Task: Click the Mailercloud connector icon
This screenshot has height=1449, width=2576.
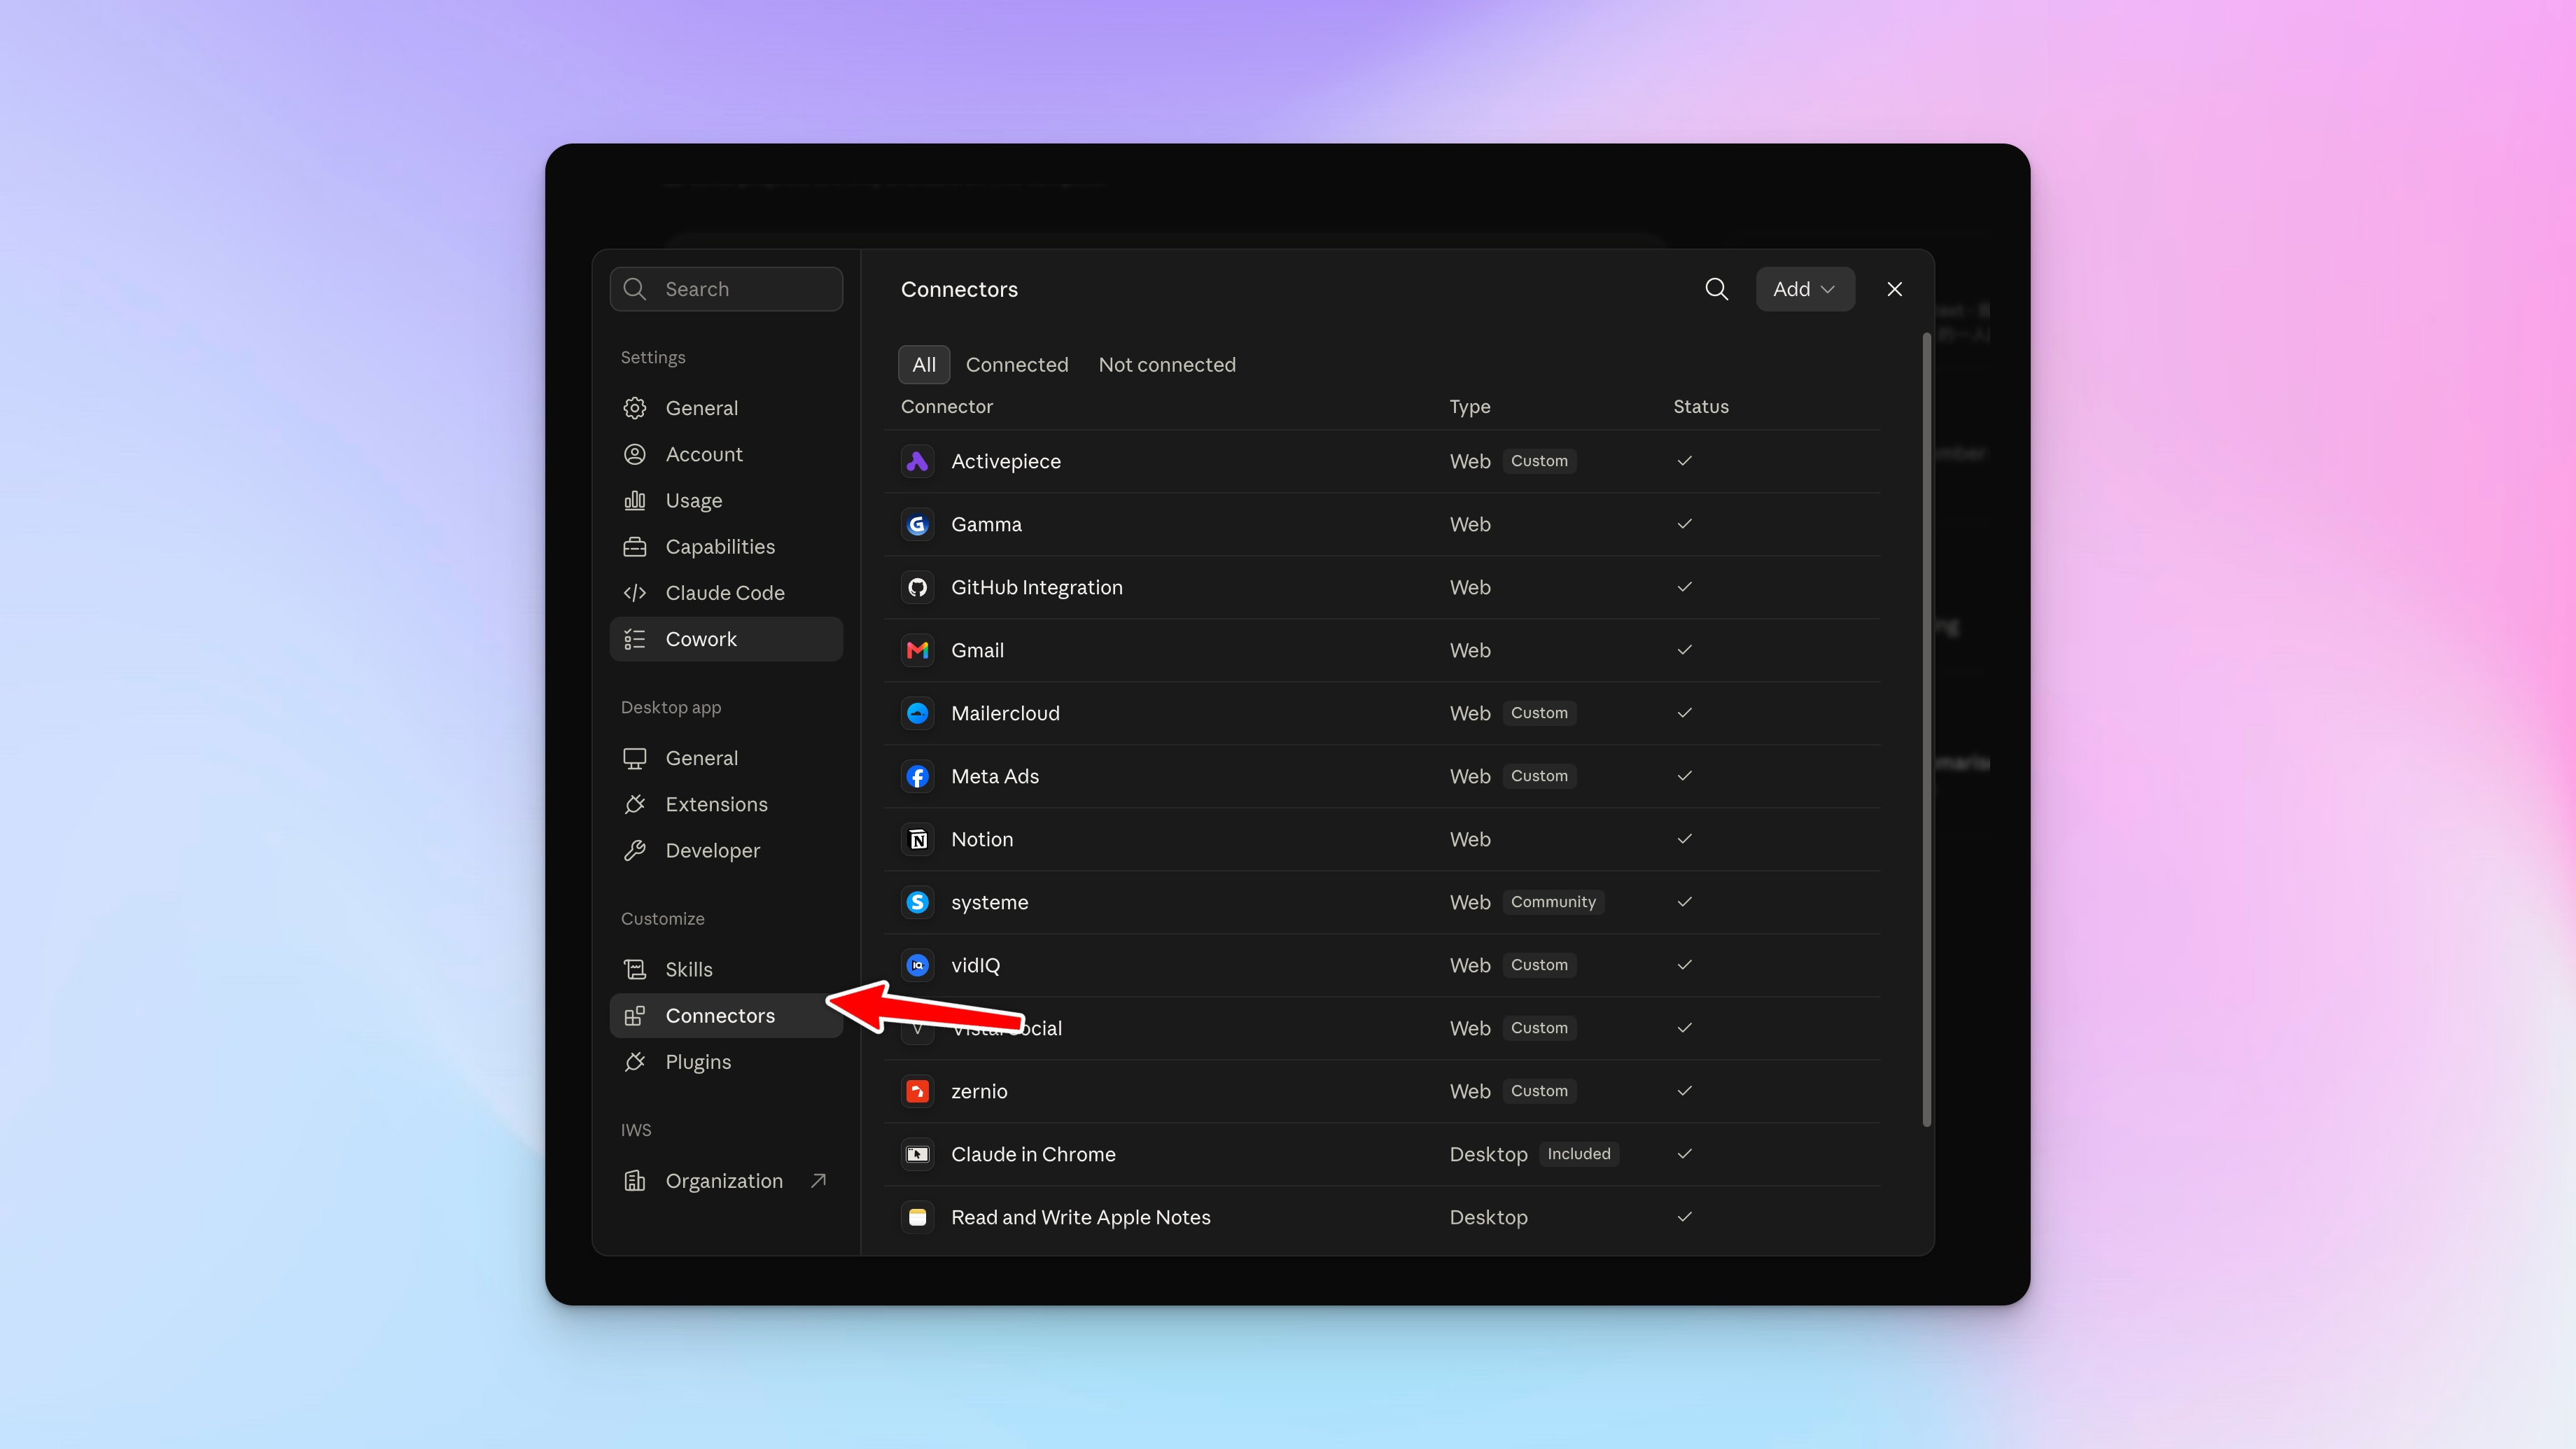Action: [917, 713]
